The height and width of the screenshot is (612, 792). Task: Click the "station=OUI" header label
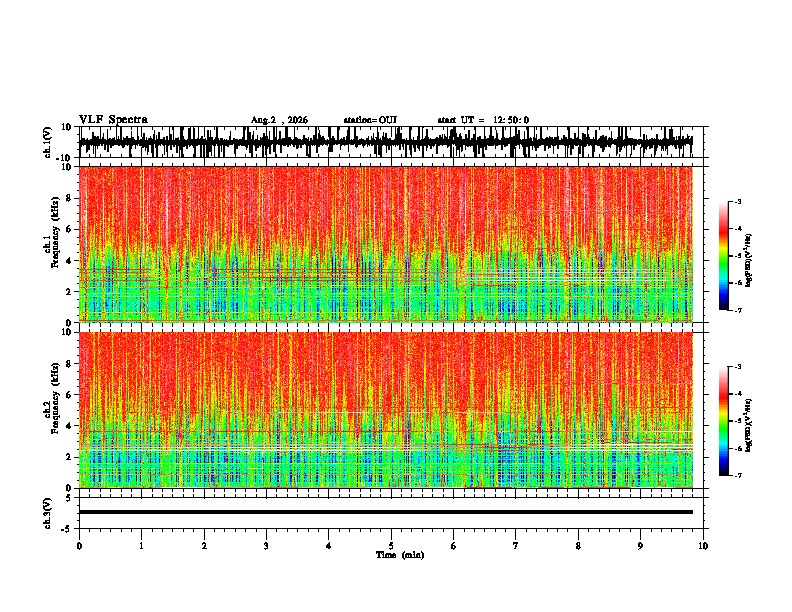click(370, 120)
